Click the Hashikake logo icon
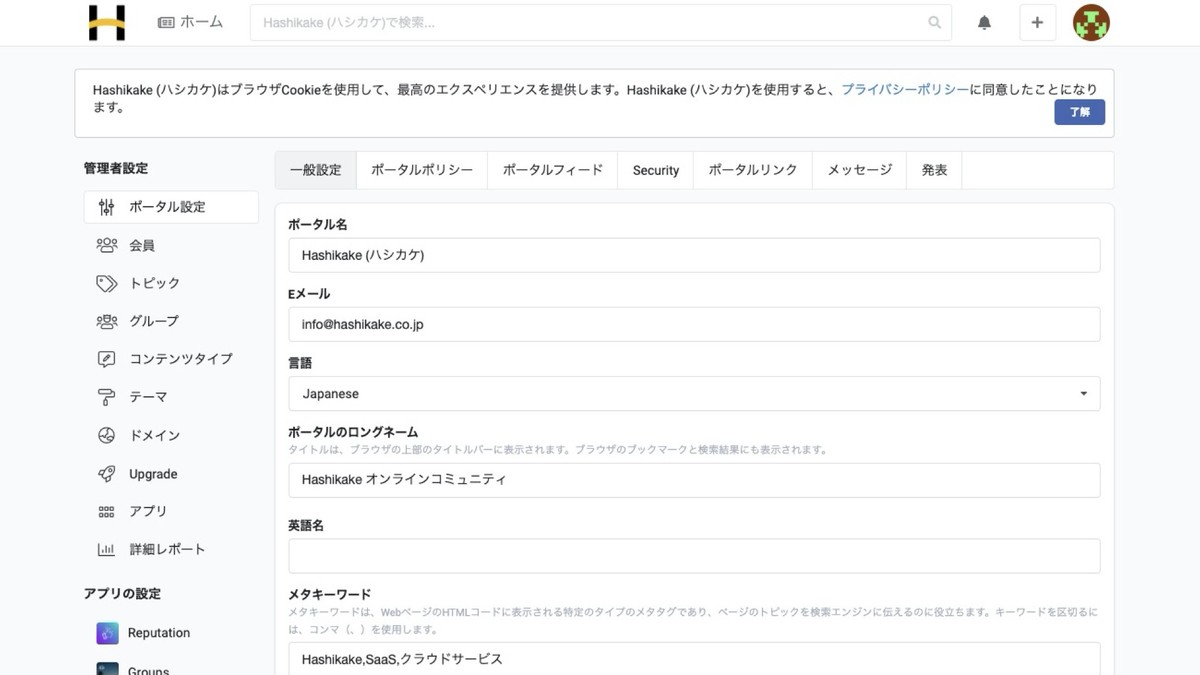1200x675 pixels. coord(106,22)
